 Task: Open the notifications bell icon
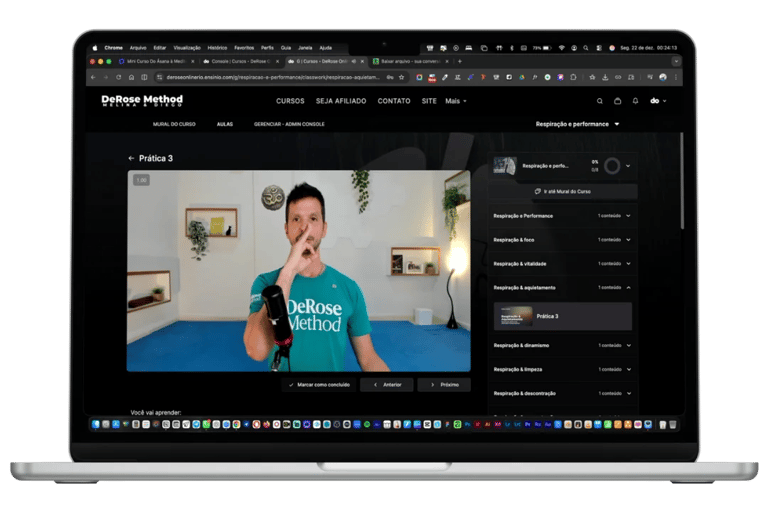coord(635,101)
